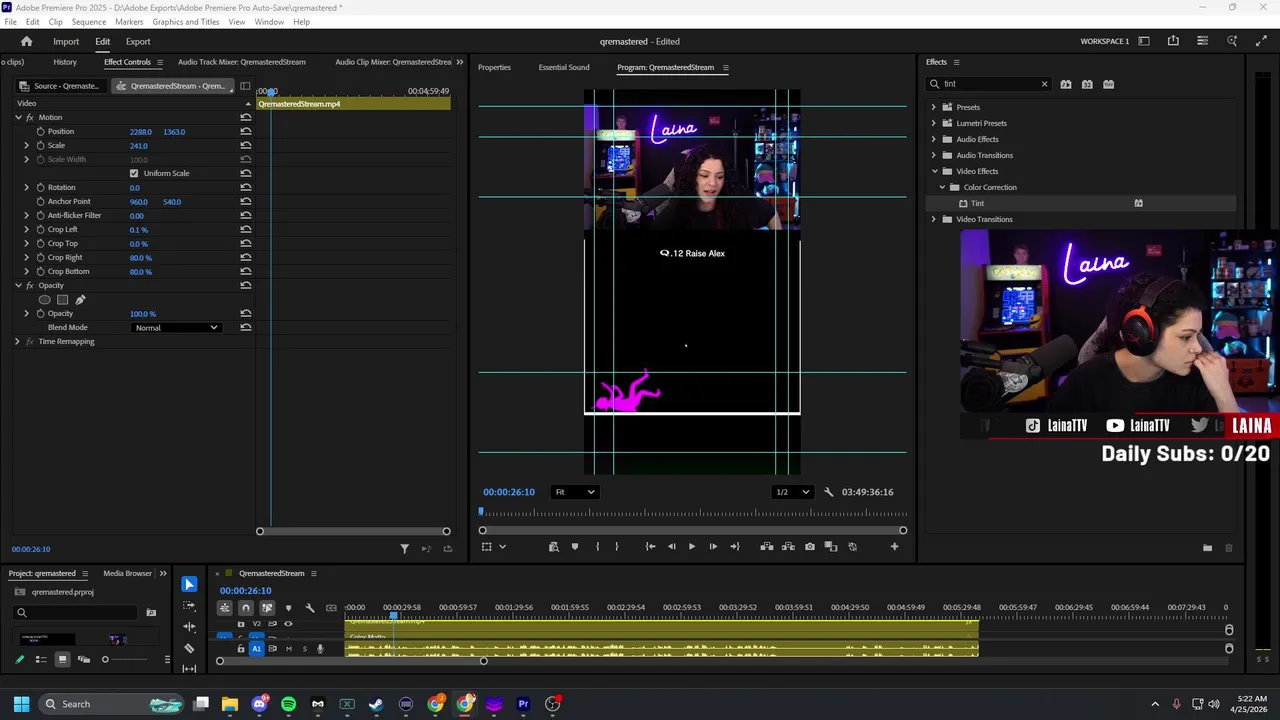The width and height of the screenshot is (1280, 720).
Task: Collapse the Color Correction folder
Action: point(942,187)
